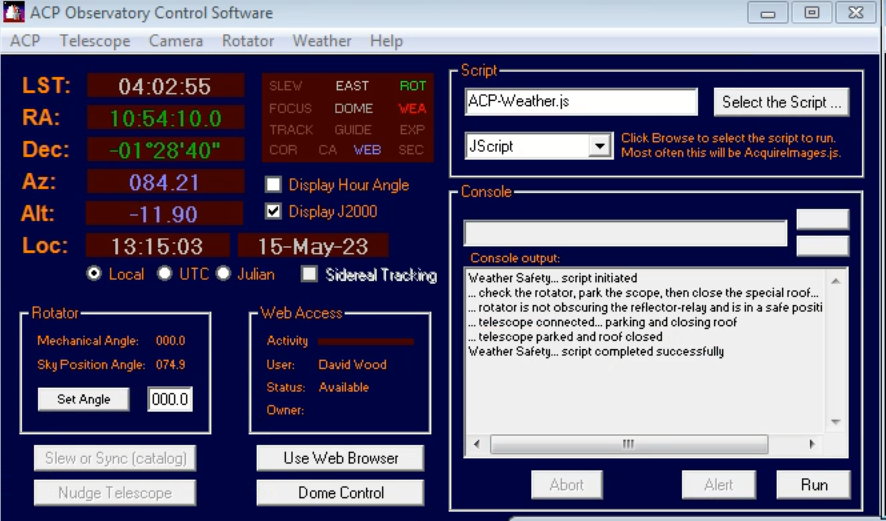Click the Alert button
886x521 pixels.
718,485
